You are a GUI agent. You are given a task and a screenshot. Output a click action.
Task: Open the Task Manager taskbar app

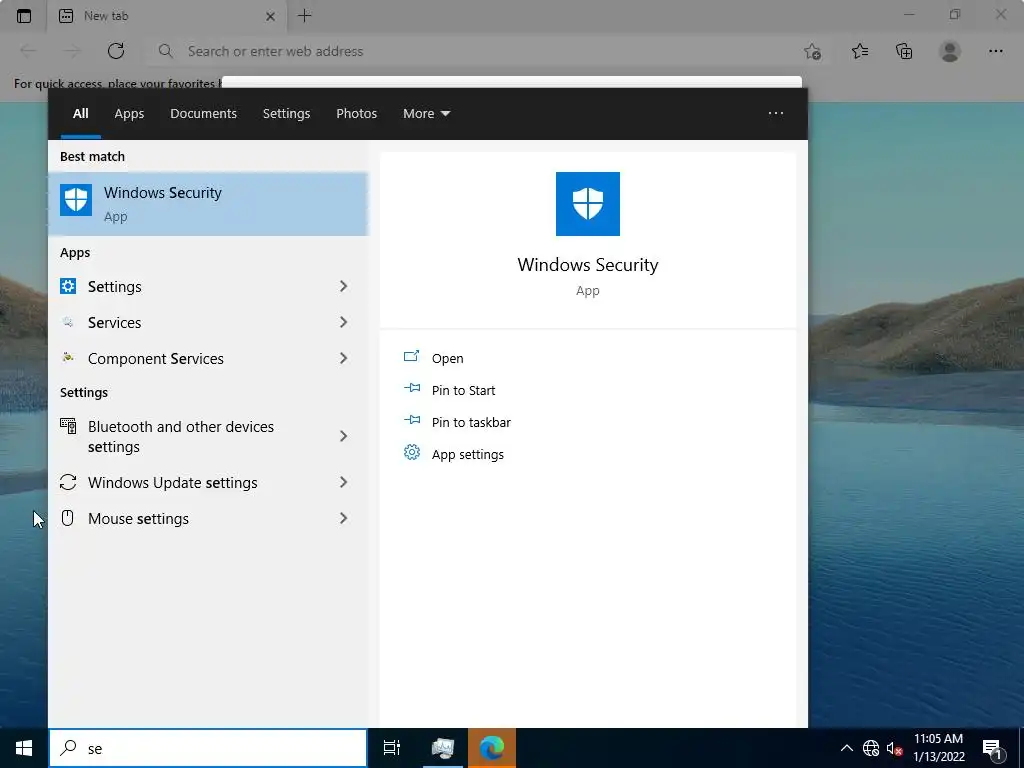coord(443,748)
